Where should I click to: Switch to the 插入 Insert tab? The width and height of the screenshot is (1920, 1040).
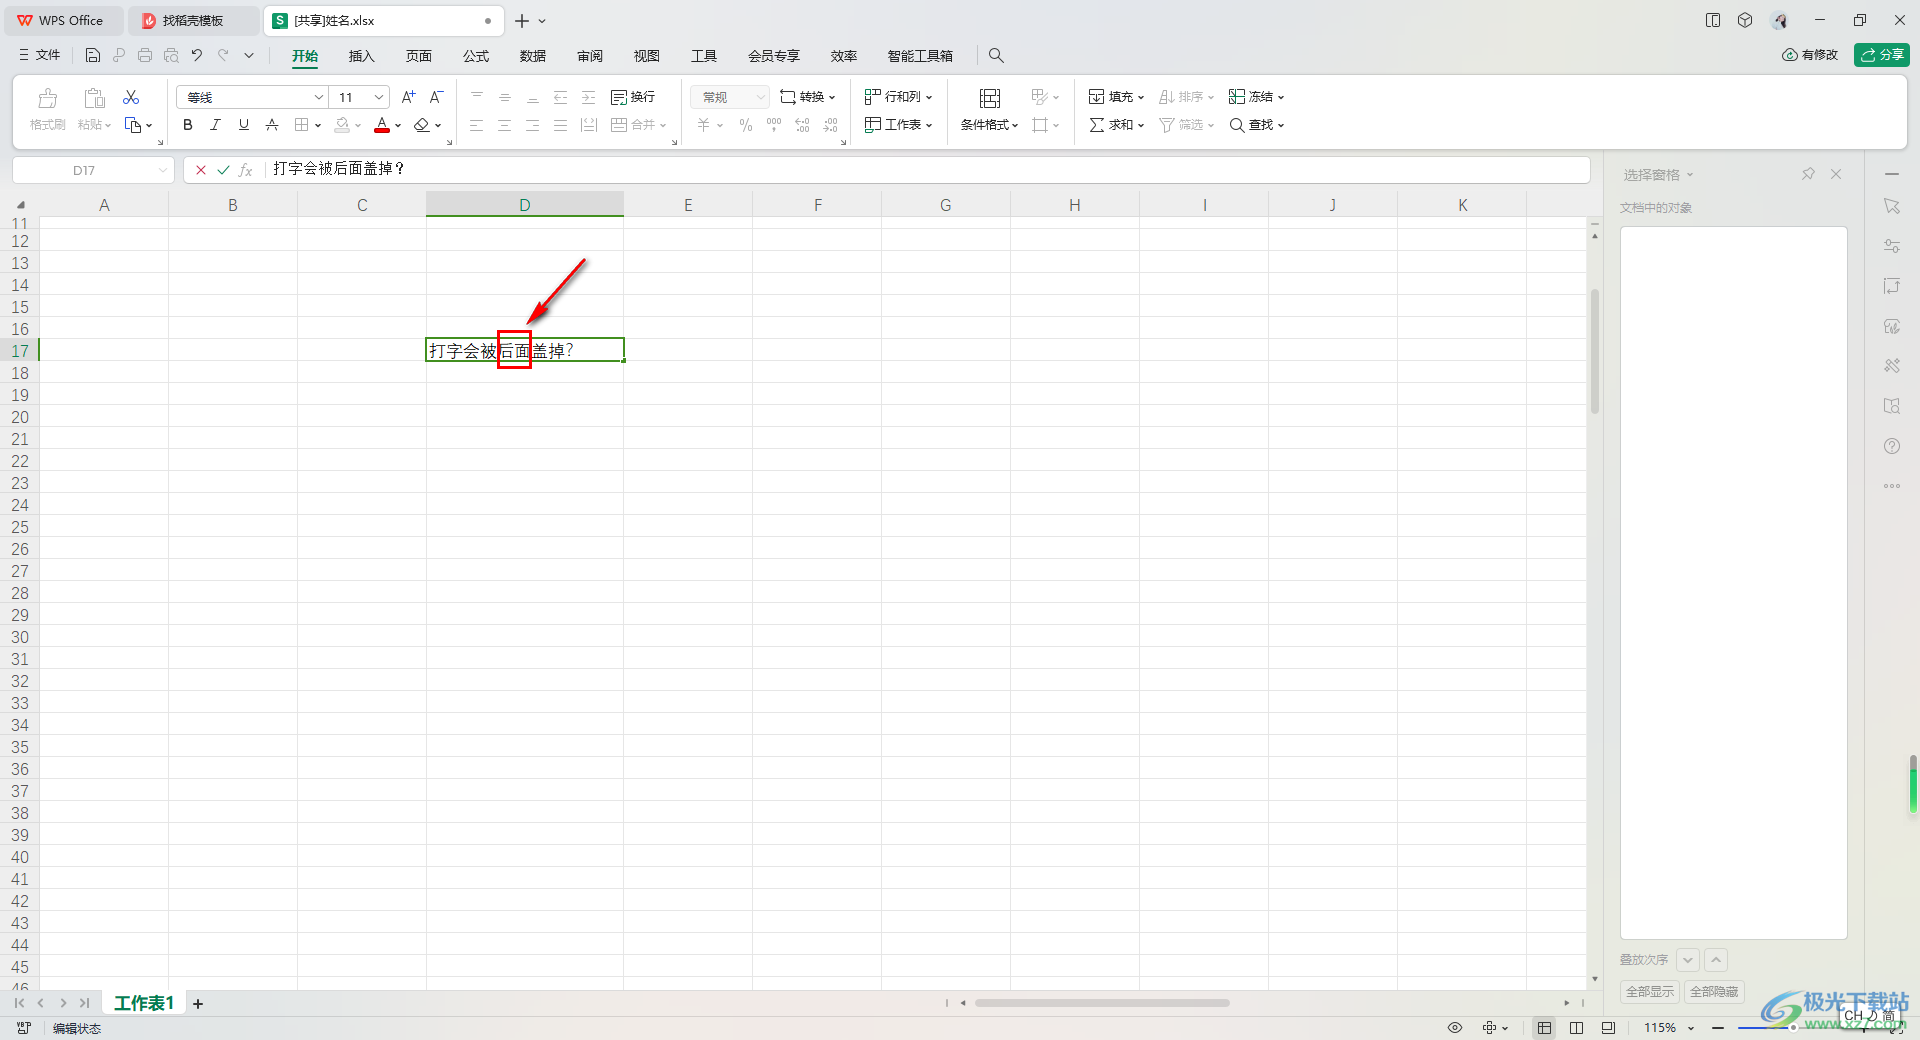361,56
